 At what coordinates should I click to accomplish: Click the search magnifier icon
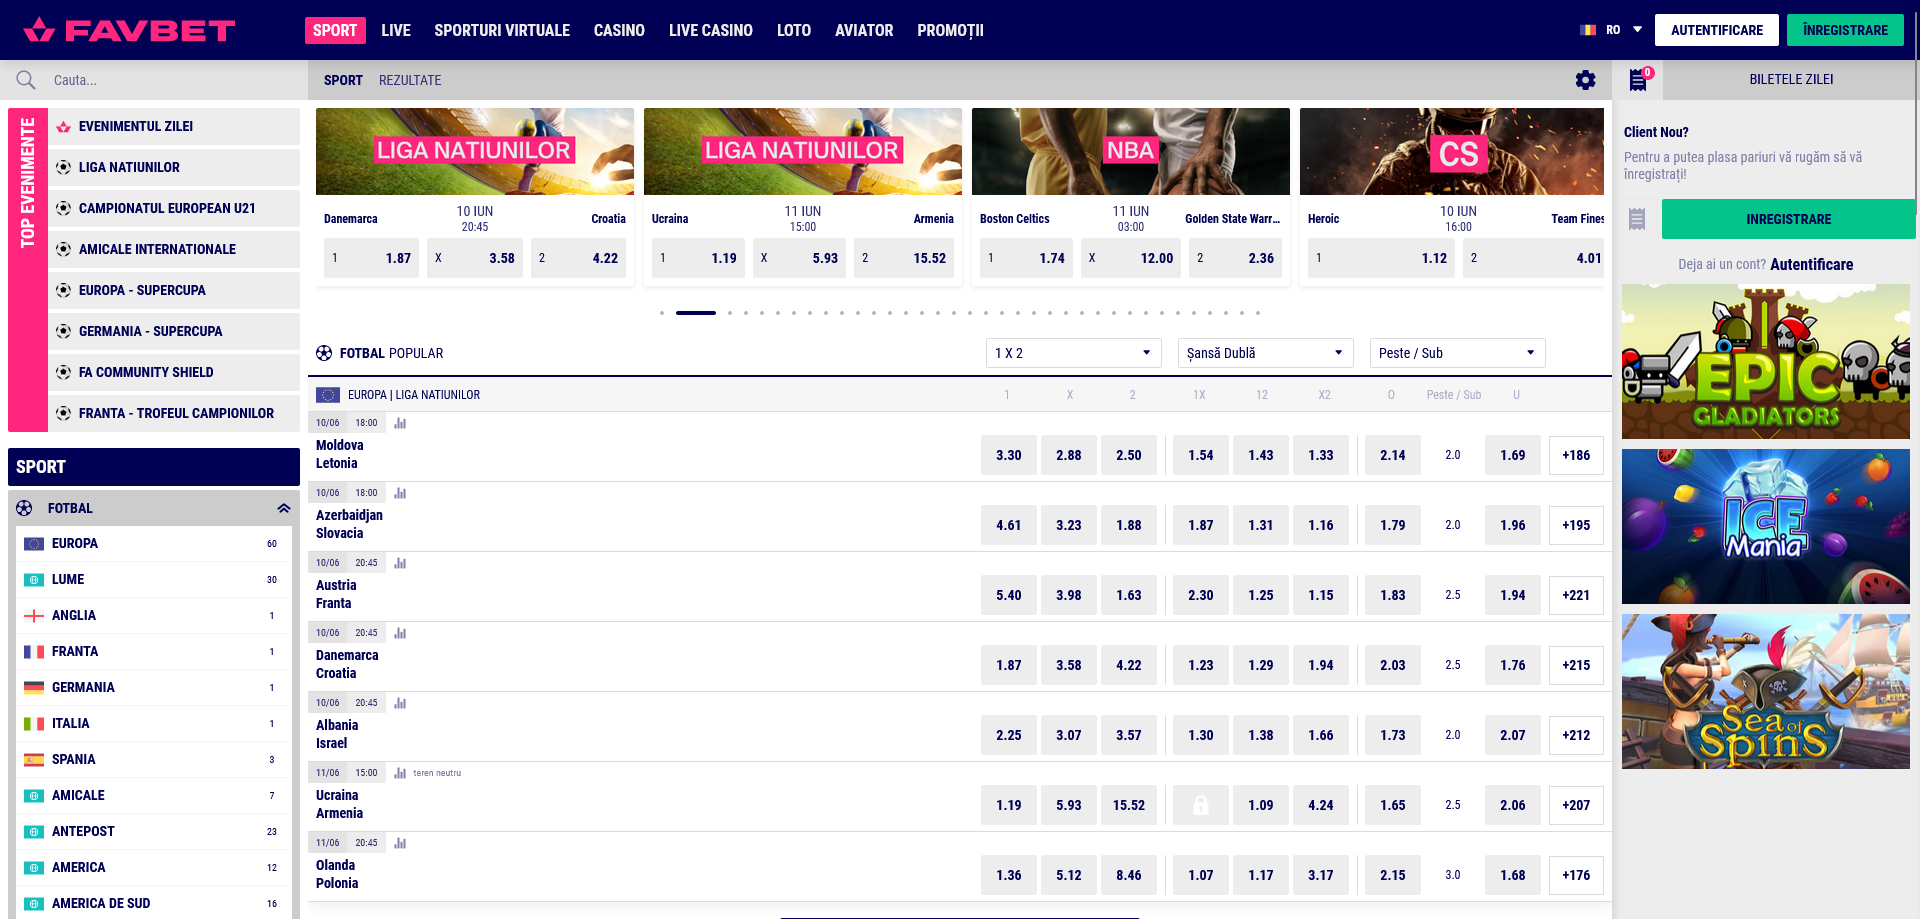(26, 80)
